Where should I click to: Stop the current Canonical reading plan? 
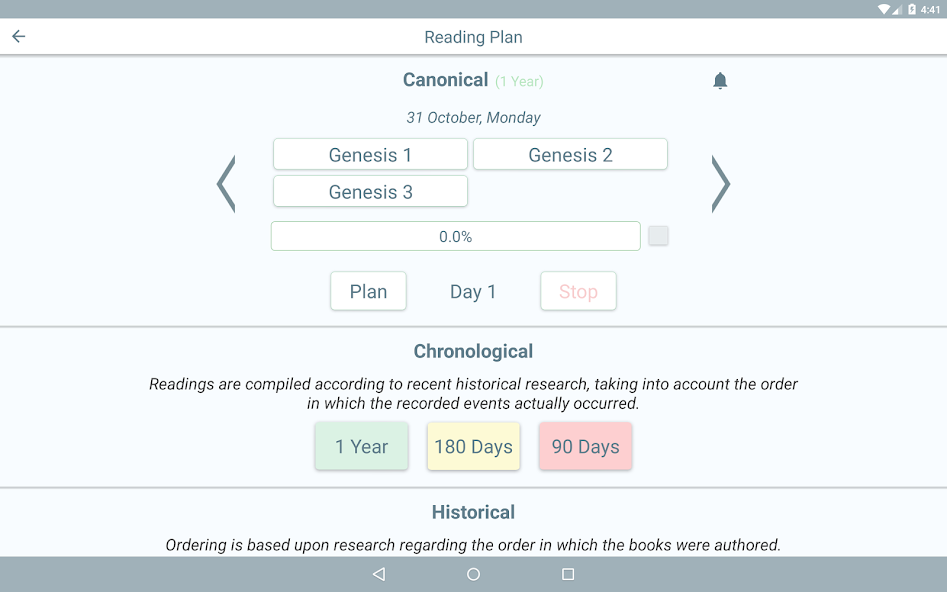pos(579,291)
